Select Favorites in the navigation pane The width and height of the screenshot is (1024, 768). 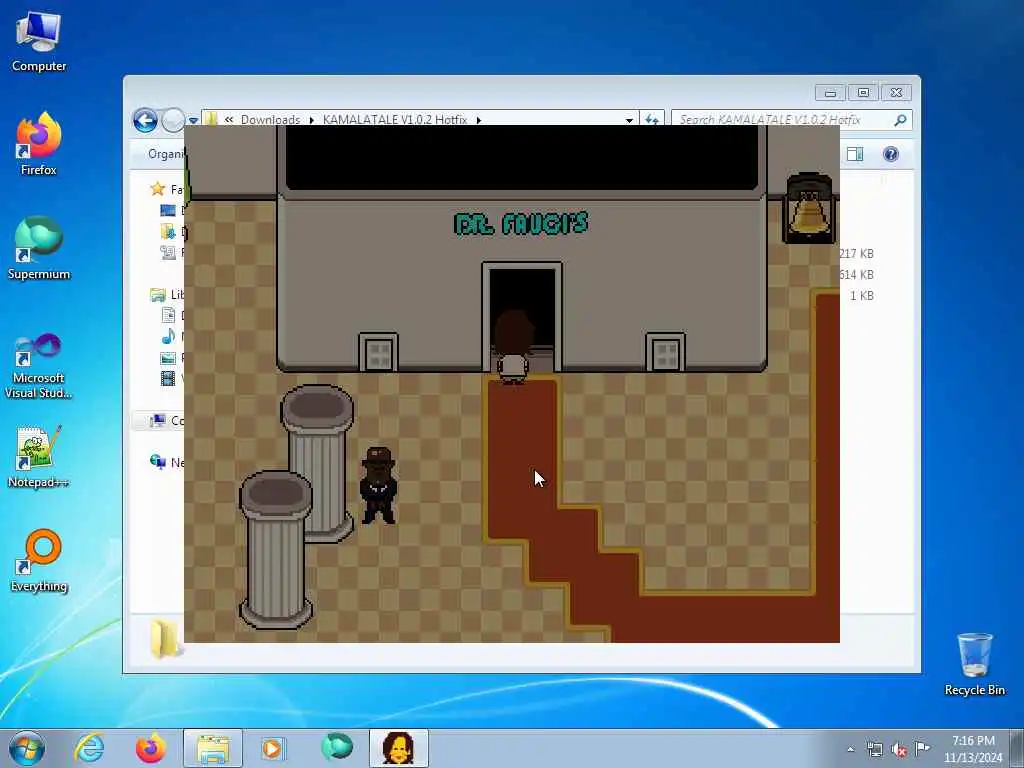tap(166, 189)
